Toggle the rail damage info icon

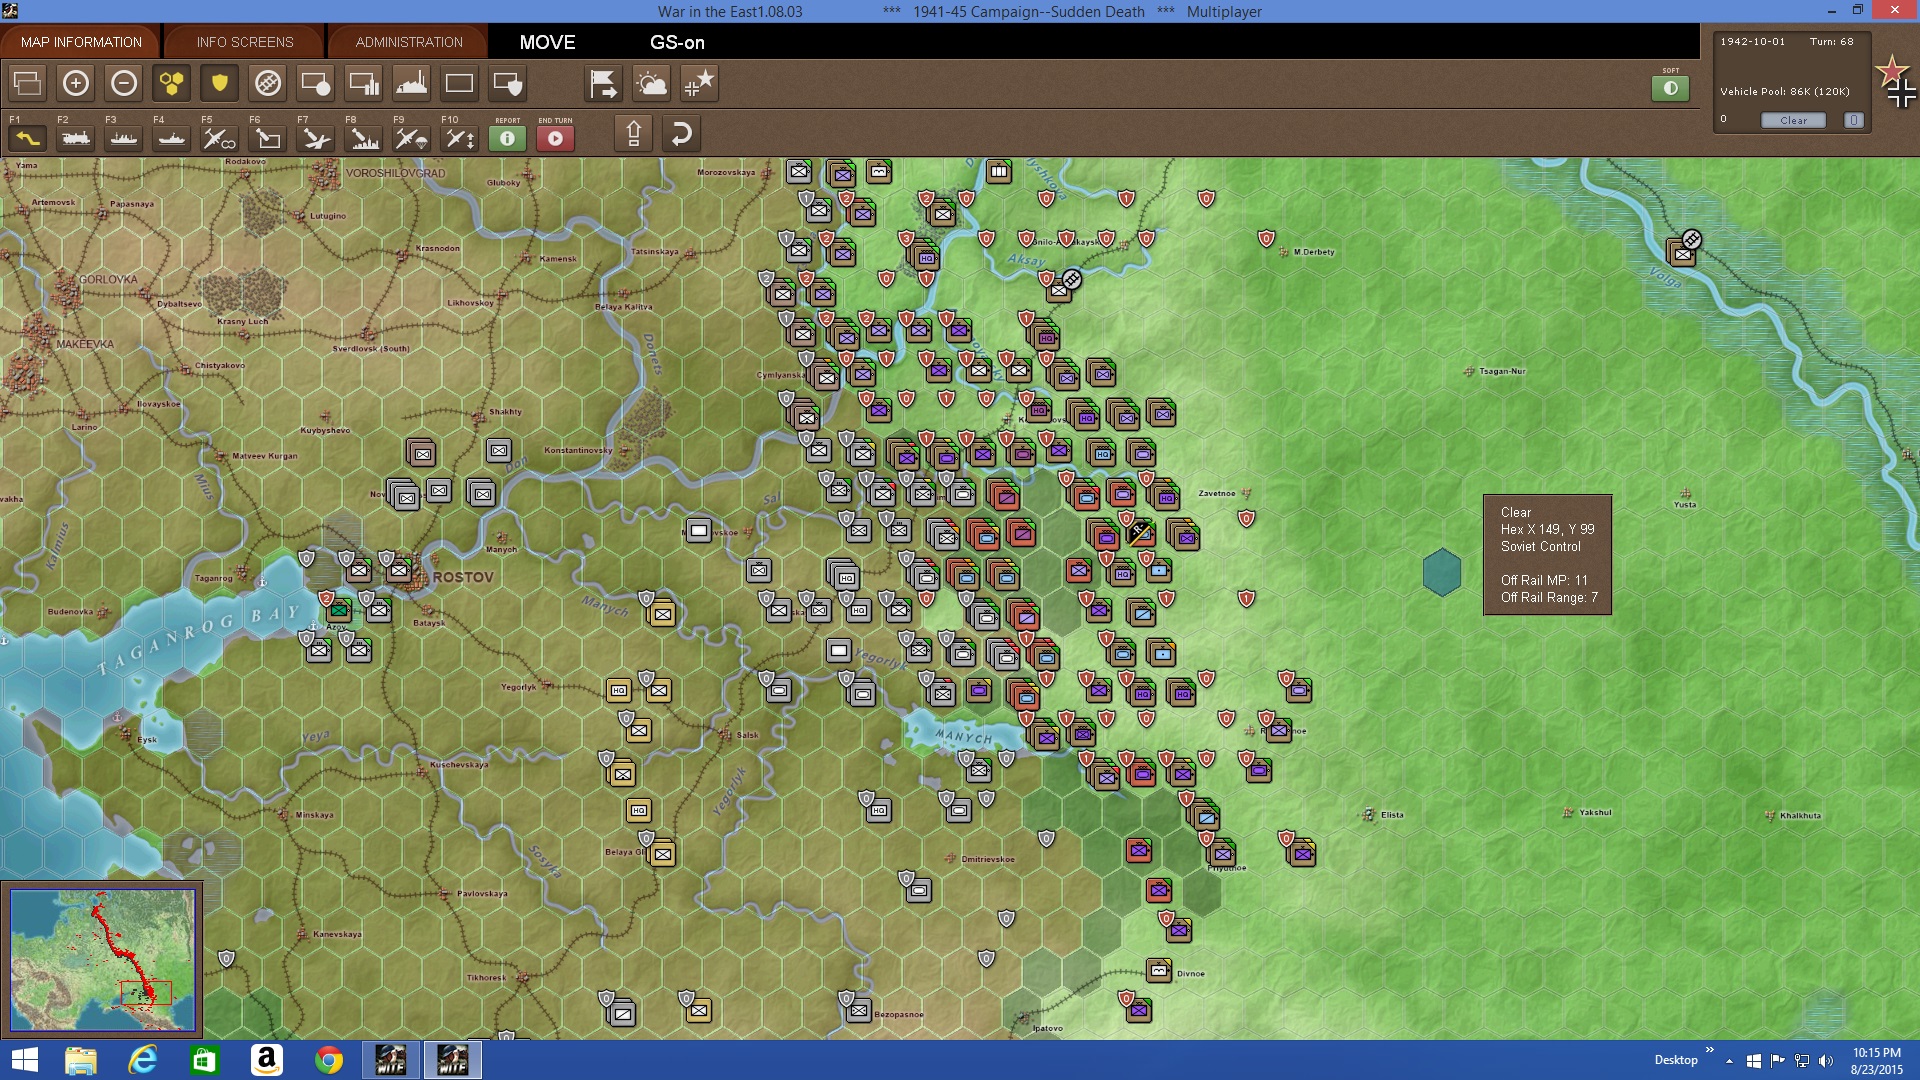point(268,83)
